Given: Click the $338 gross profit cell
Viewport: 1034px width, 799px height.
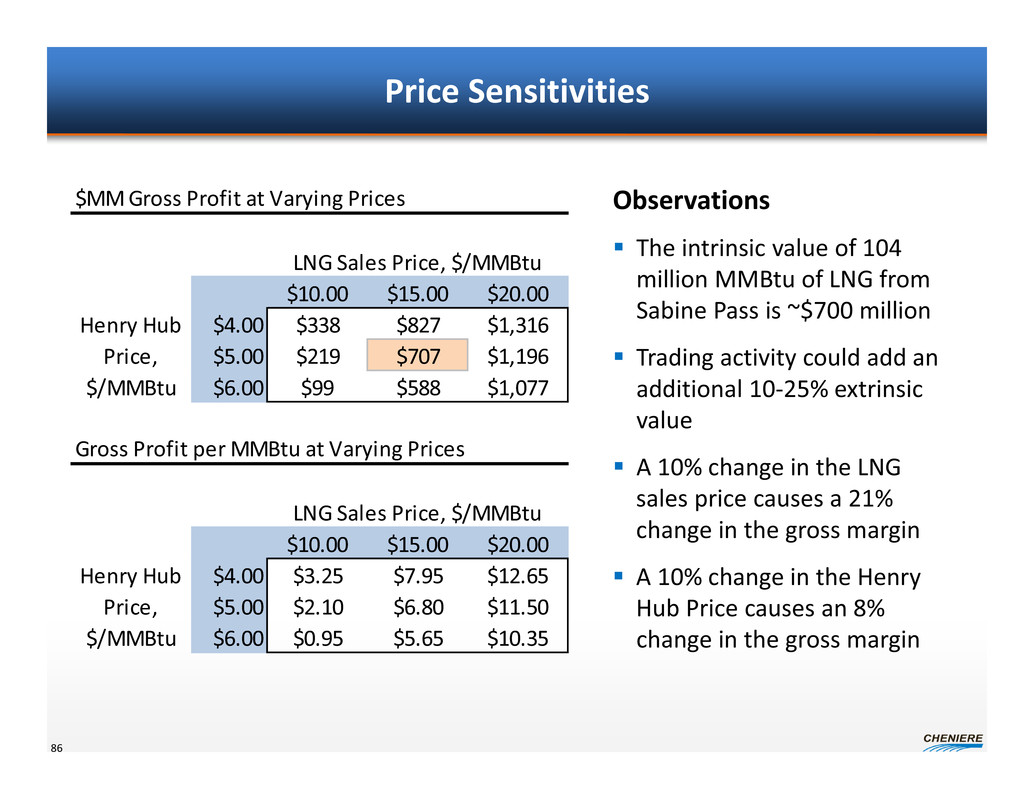Looking at the screenshot, I should tap(316, 325).
